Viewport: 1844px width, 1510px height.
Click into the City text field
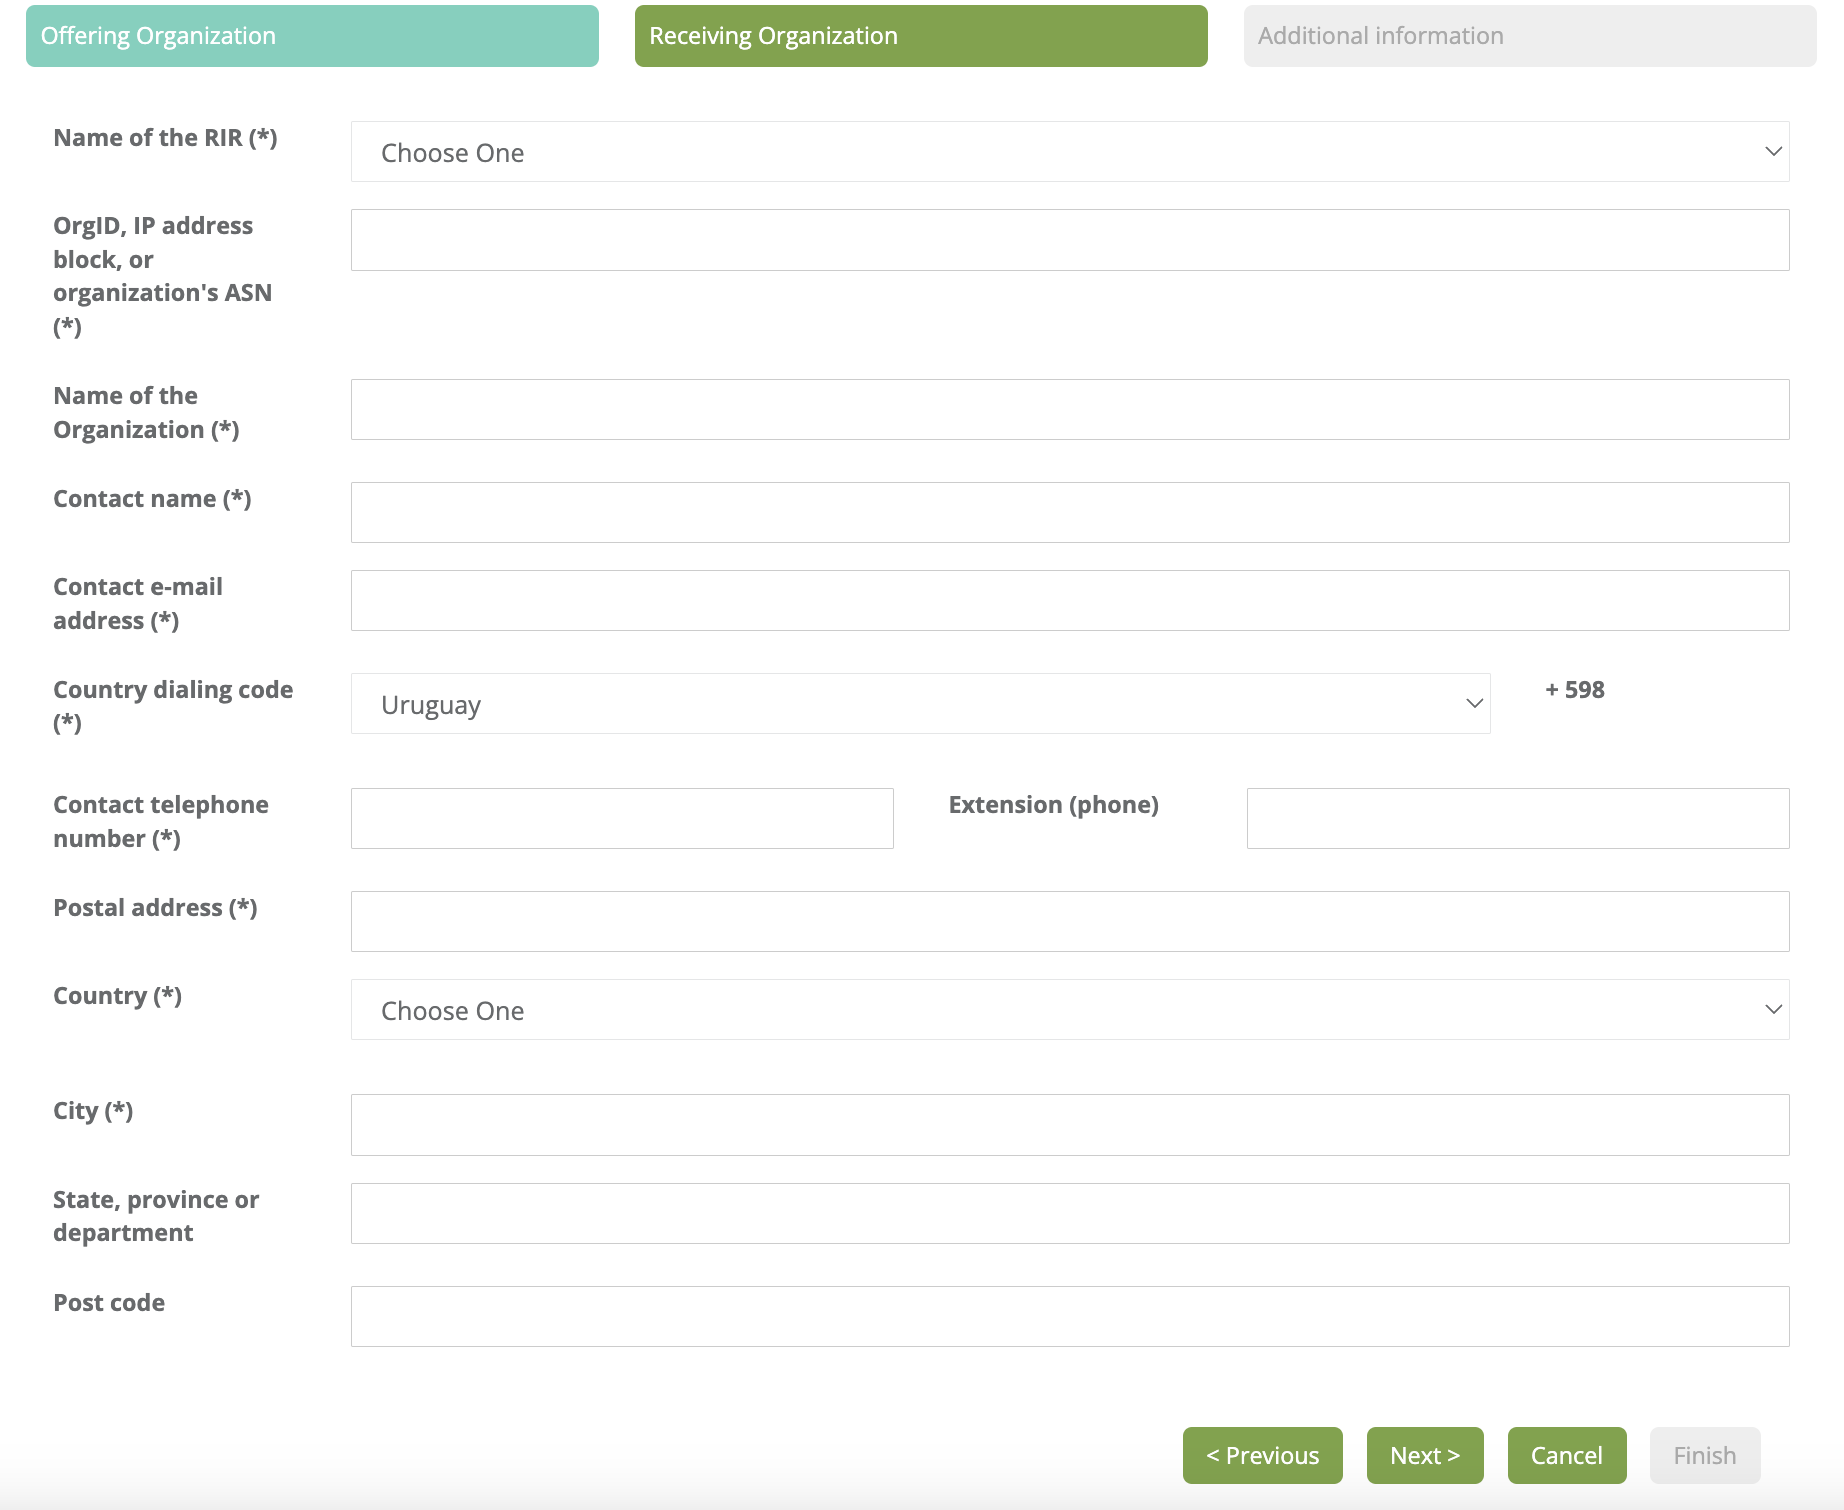(x=1069, y=1125)
